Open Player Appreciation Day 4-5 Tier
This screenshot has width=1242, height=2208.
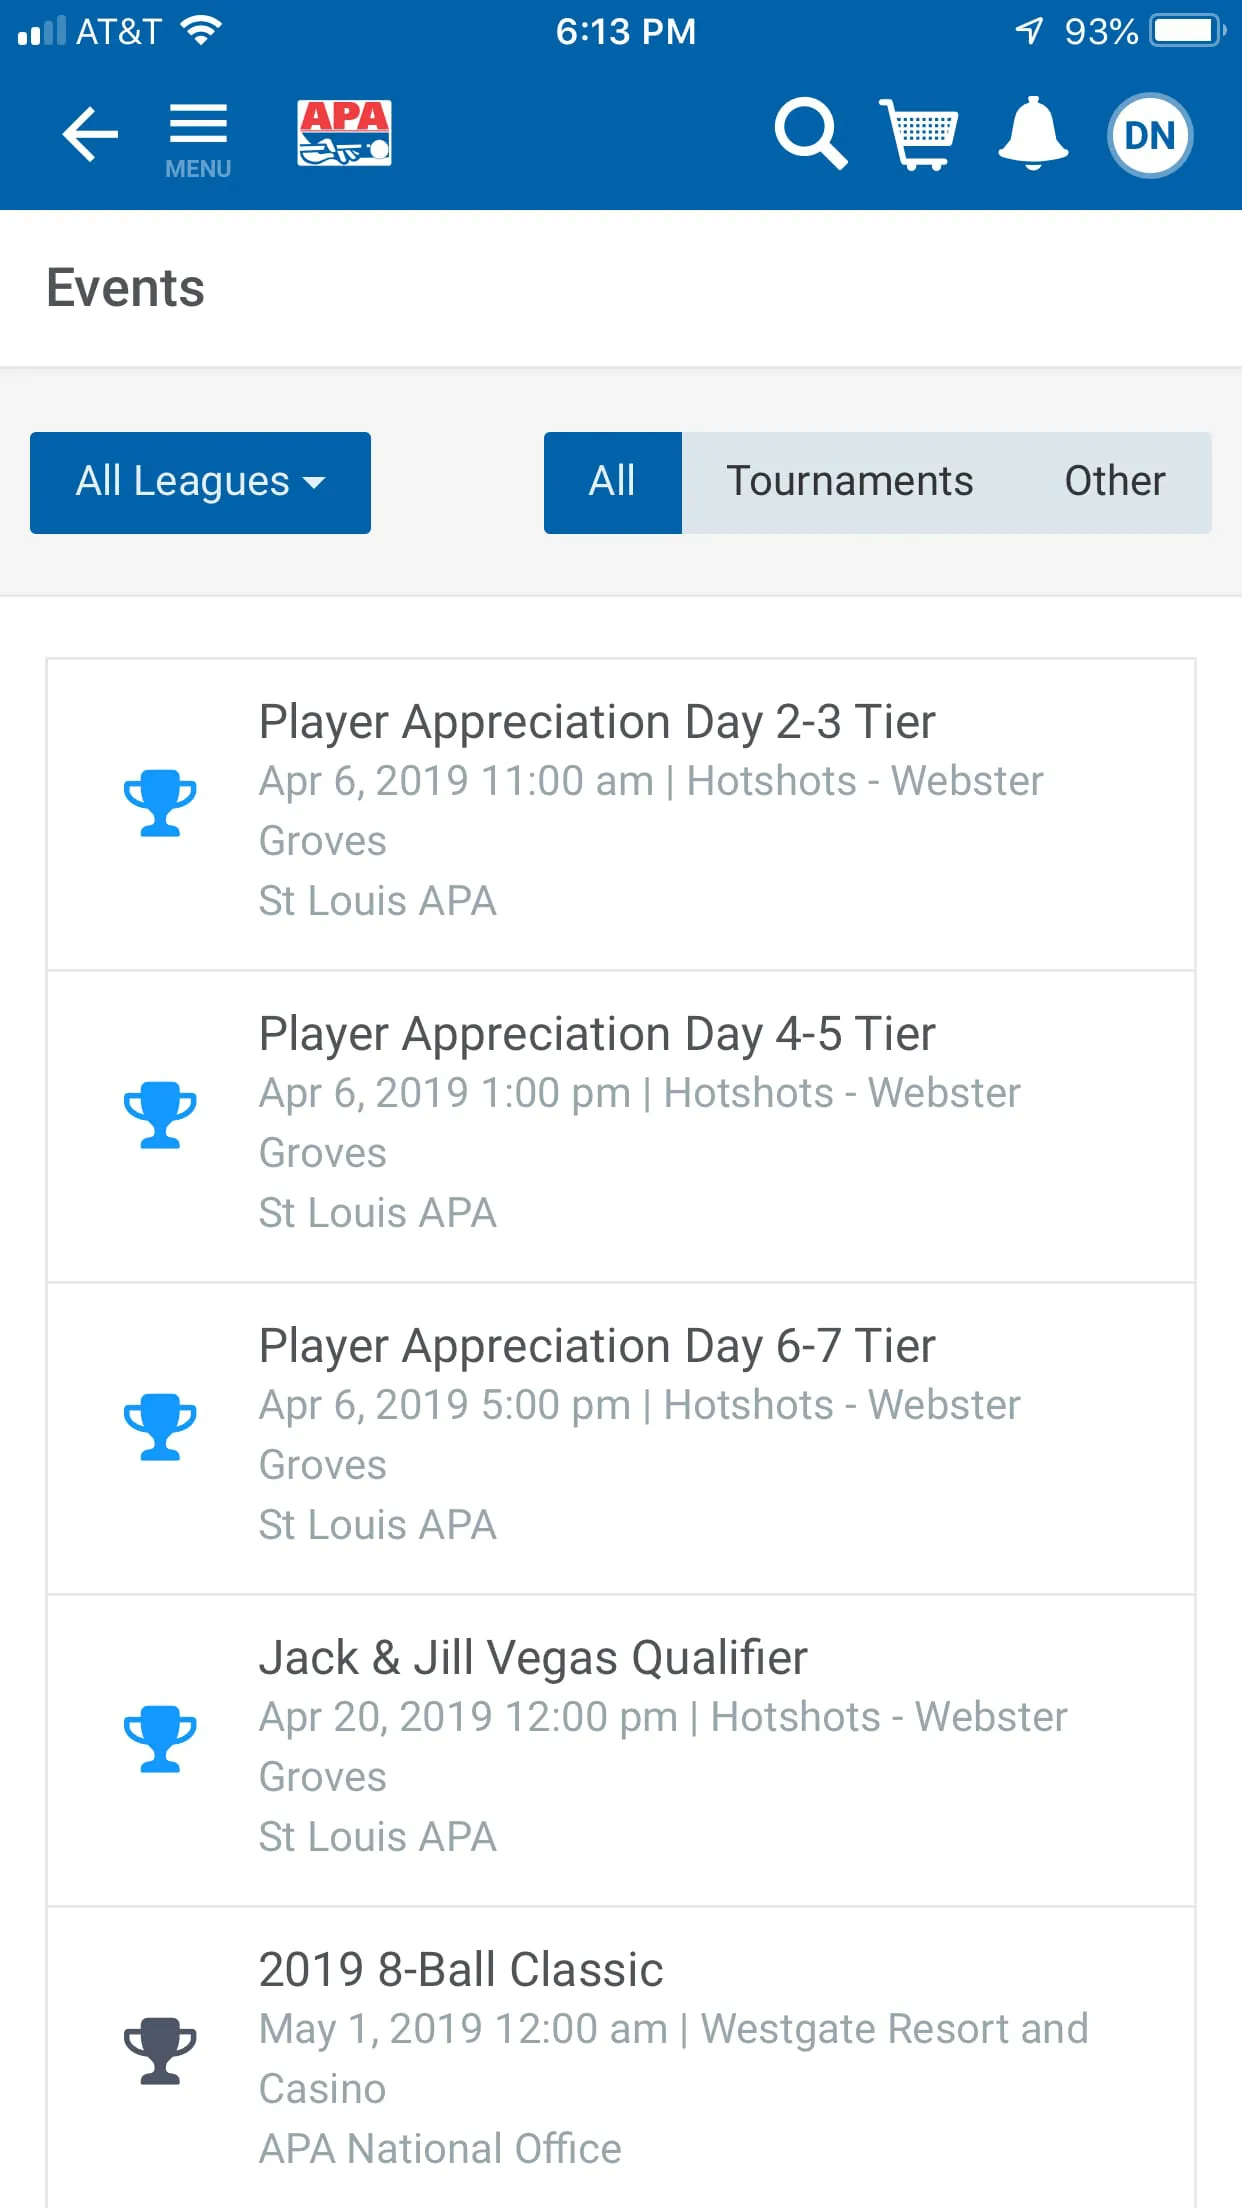tap(597, 1034)
